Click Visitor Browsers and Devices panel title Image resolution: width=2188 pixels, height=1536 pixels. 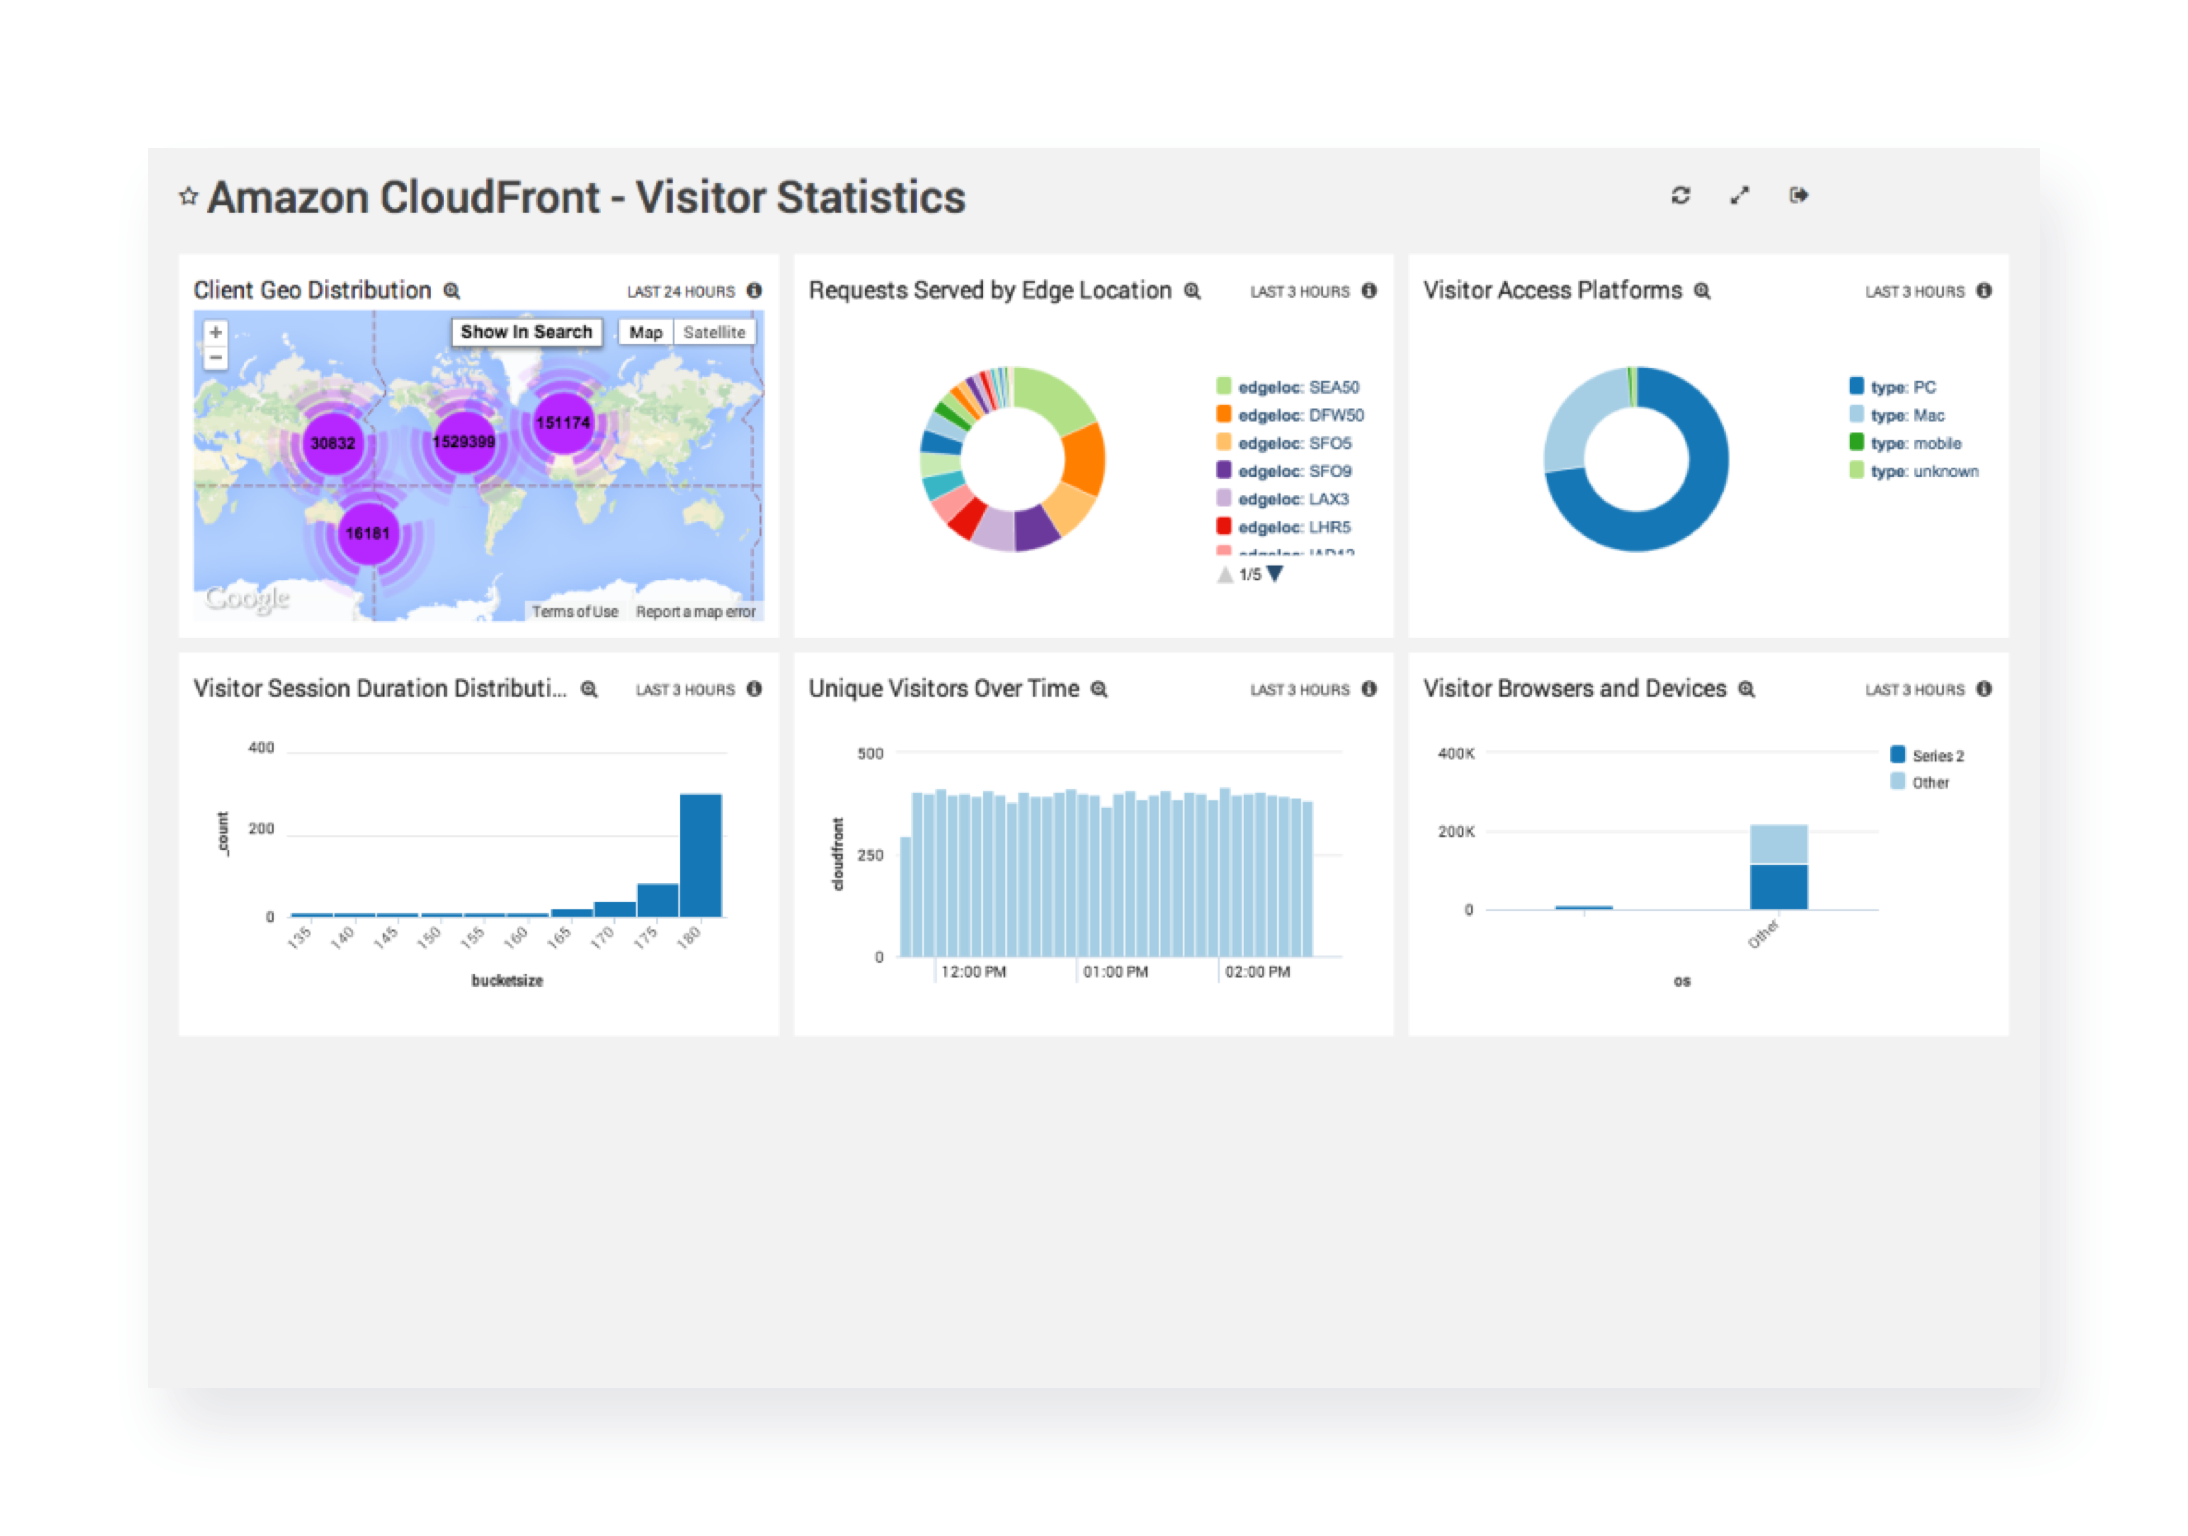click(x=1574, y=689)
